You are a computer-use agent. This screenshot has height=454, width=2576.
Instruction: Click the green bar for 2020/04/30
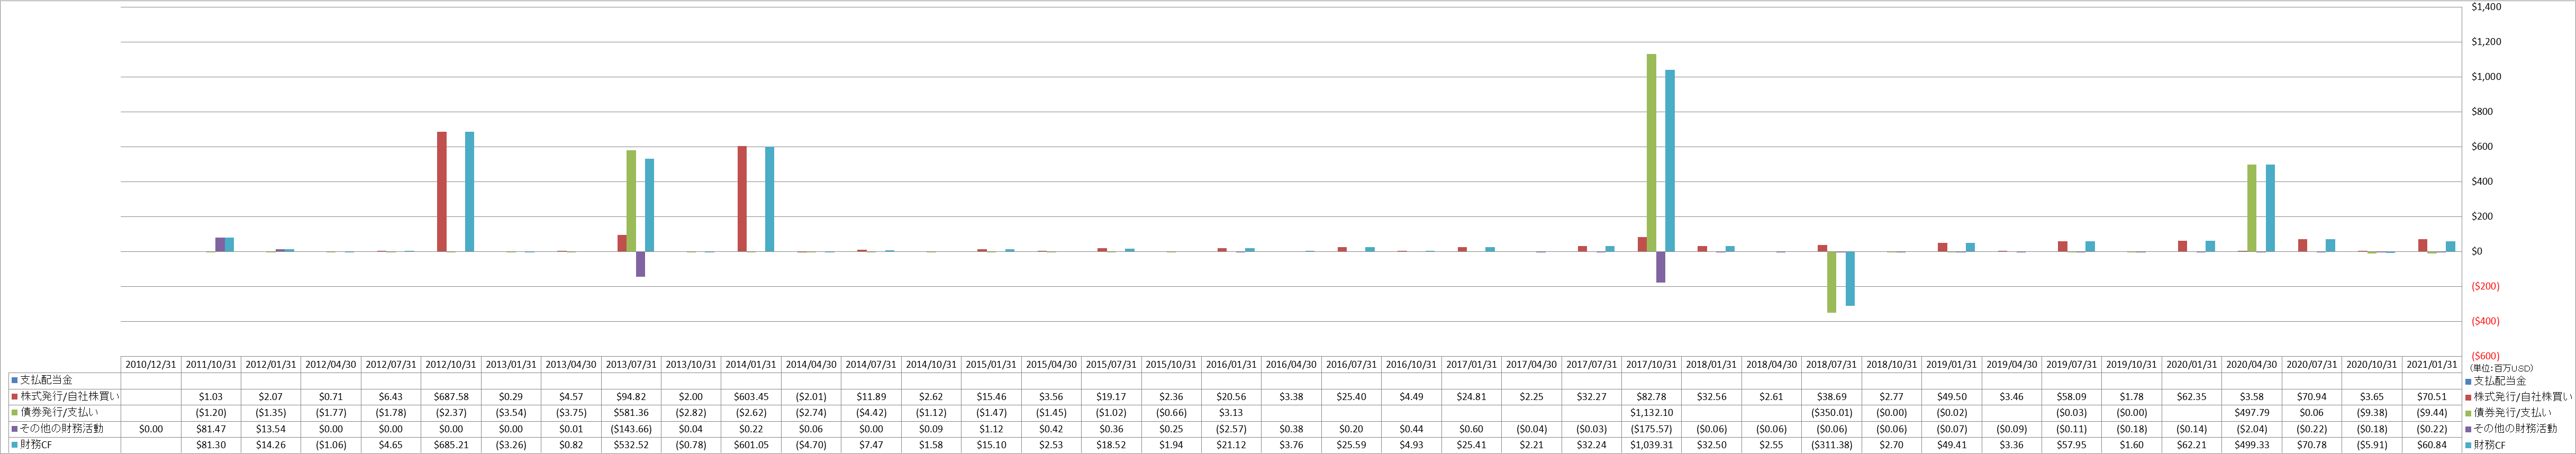tap(2252, 208)
